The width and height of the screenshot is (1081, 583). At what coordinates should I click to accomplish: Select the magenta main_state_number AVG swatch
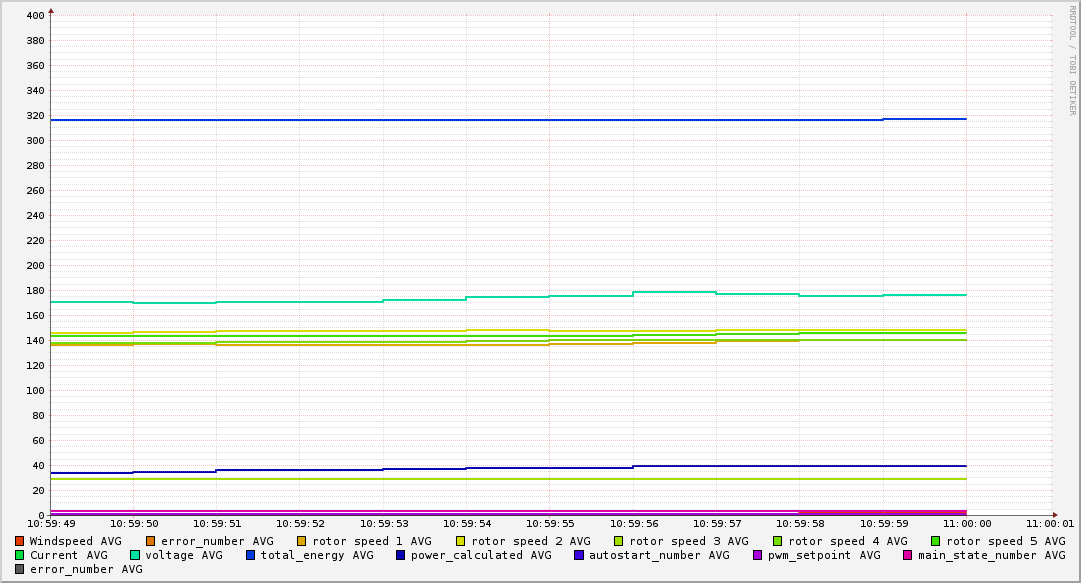tap(908, 555)
